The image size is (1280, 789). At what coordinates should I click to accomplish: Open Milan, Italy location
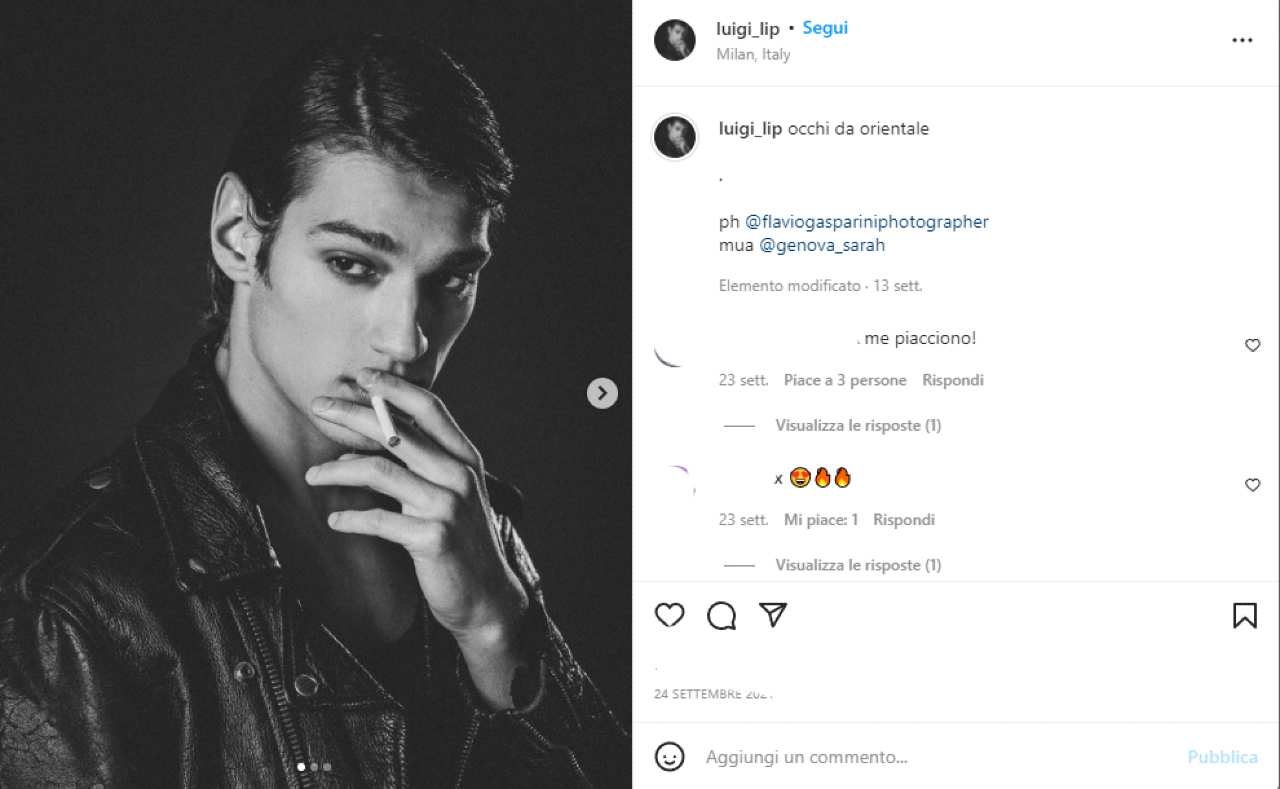click(753, 54)
